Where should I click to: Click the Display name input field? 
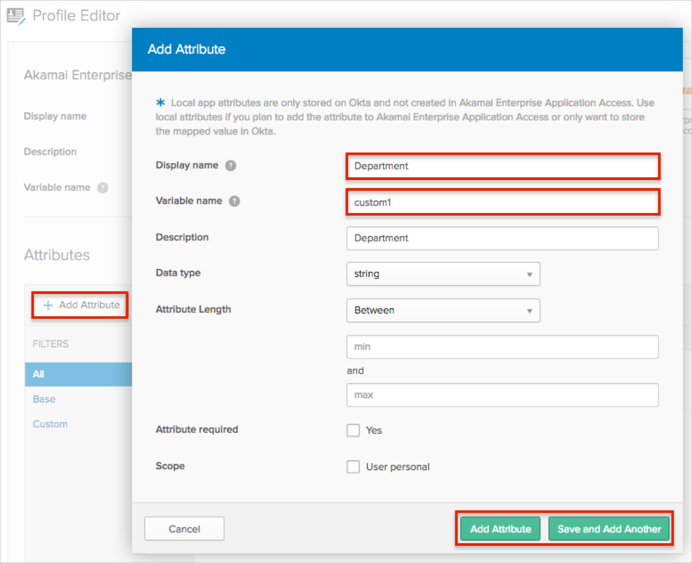click(502, 166)
